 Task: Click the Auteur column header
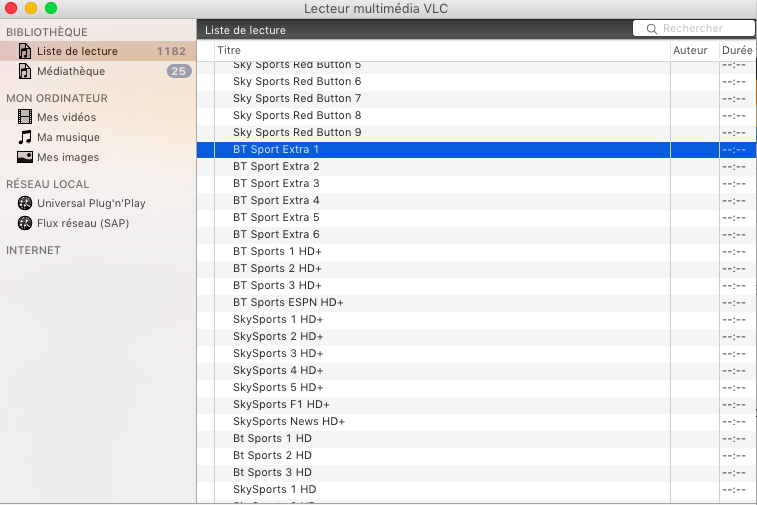pos(690,50)
